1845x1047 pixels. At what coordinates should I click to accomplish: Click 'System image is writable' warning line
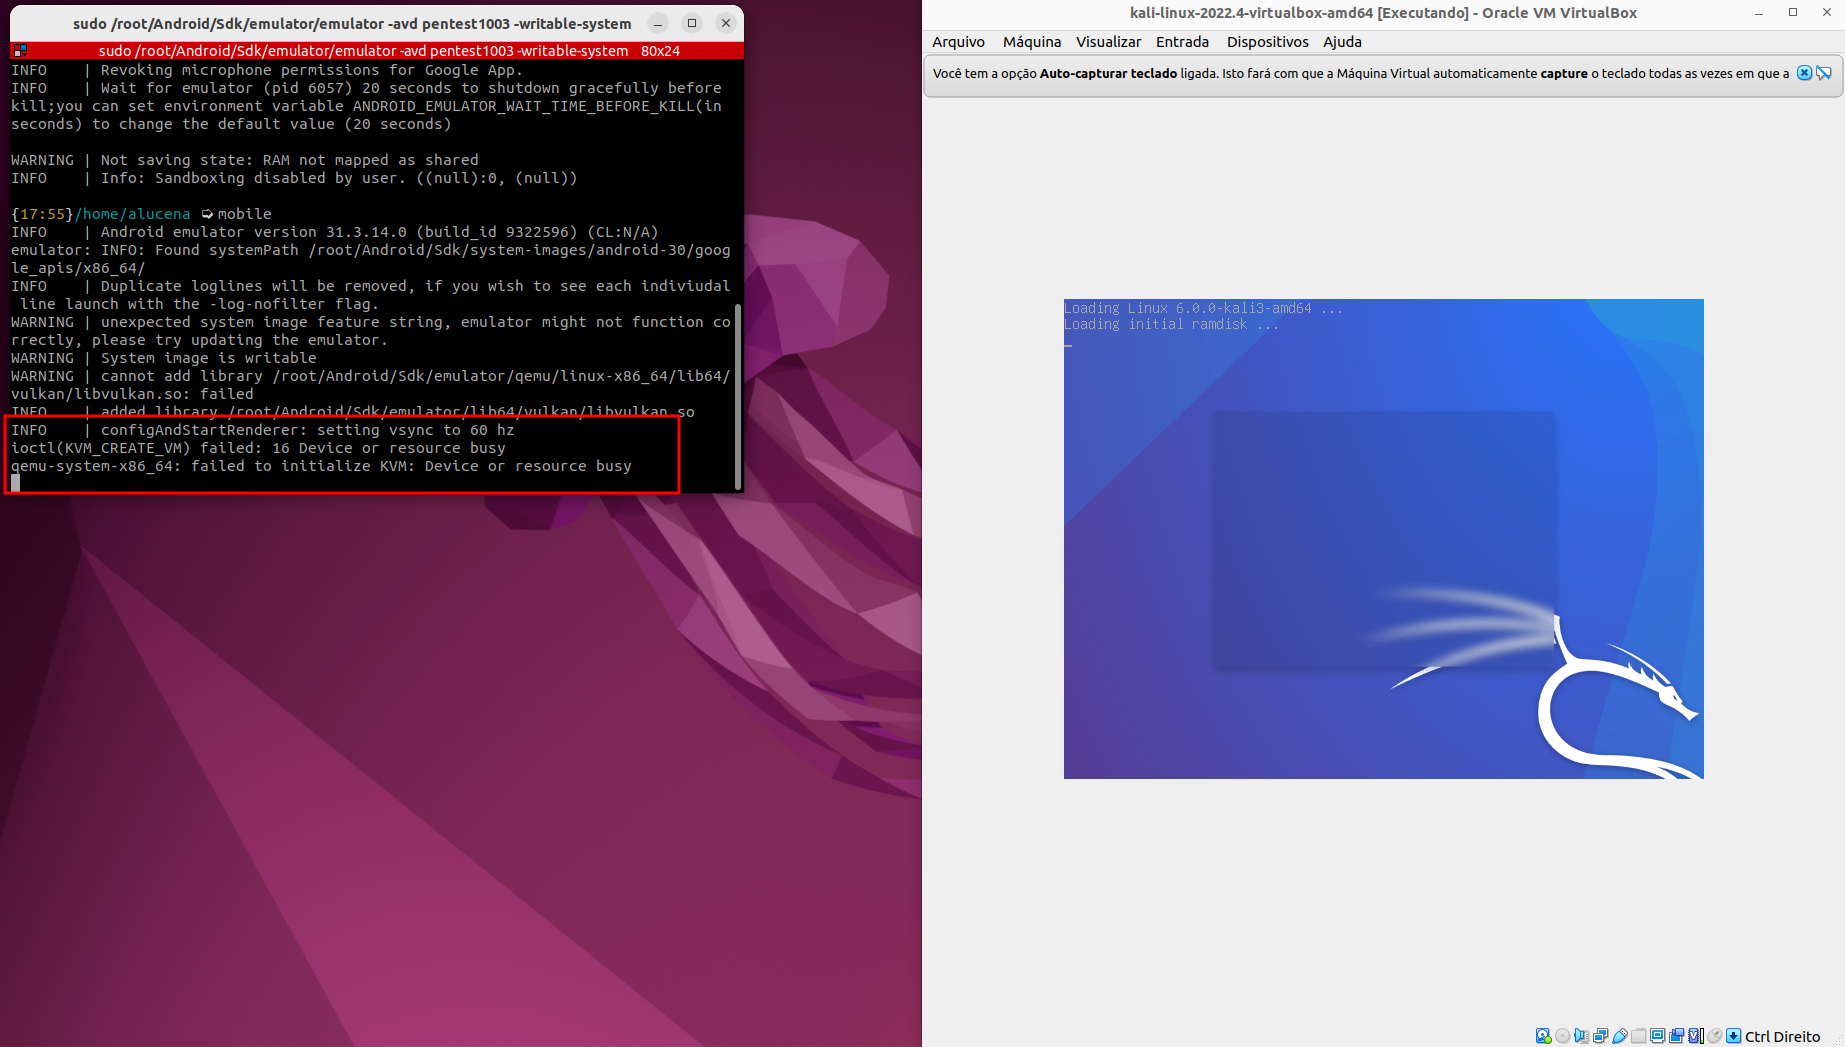[x=164, y=358]
